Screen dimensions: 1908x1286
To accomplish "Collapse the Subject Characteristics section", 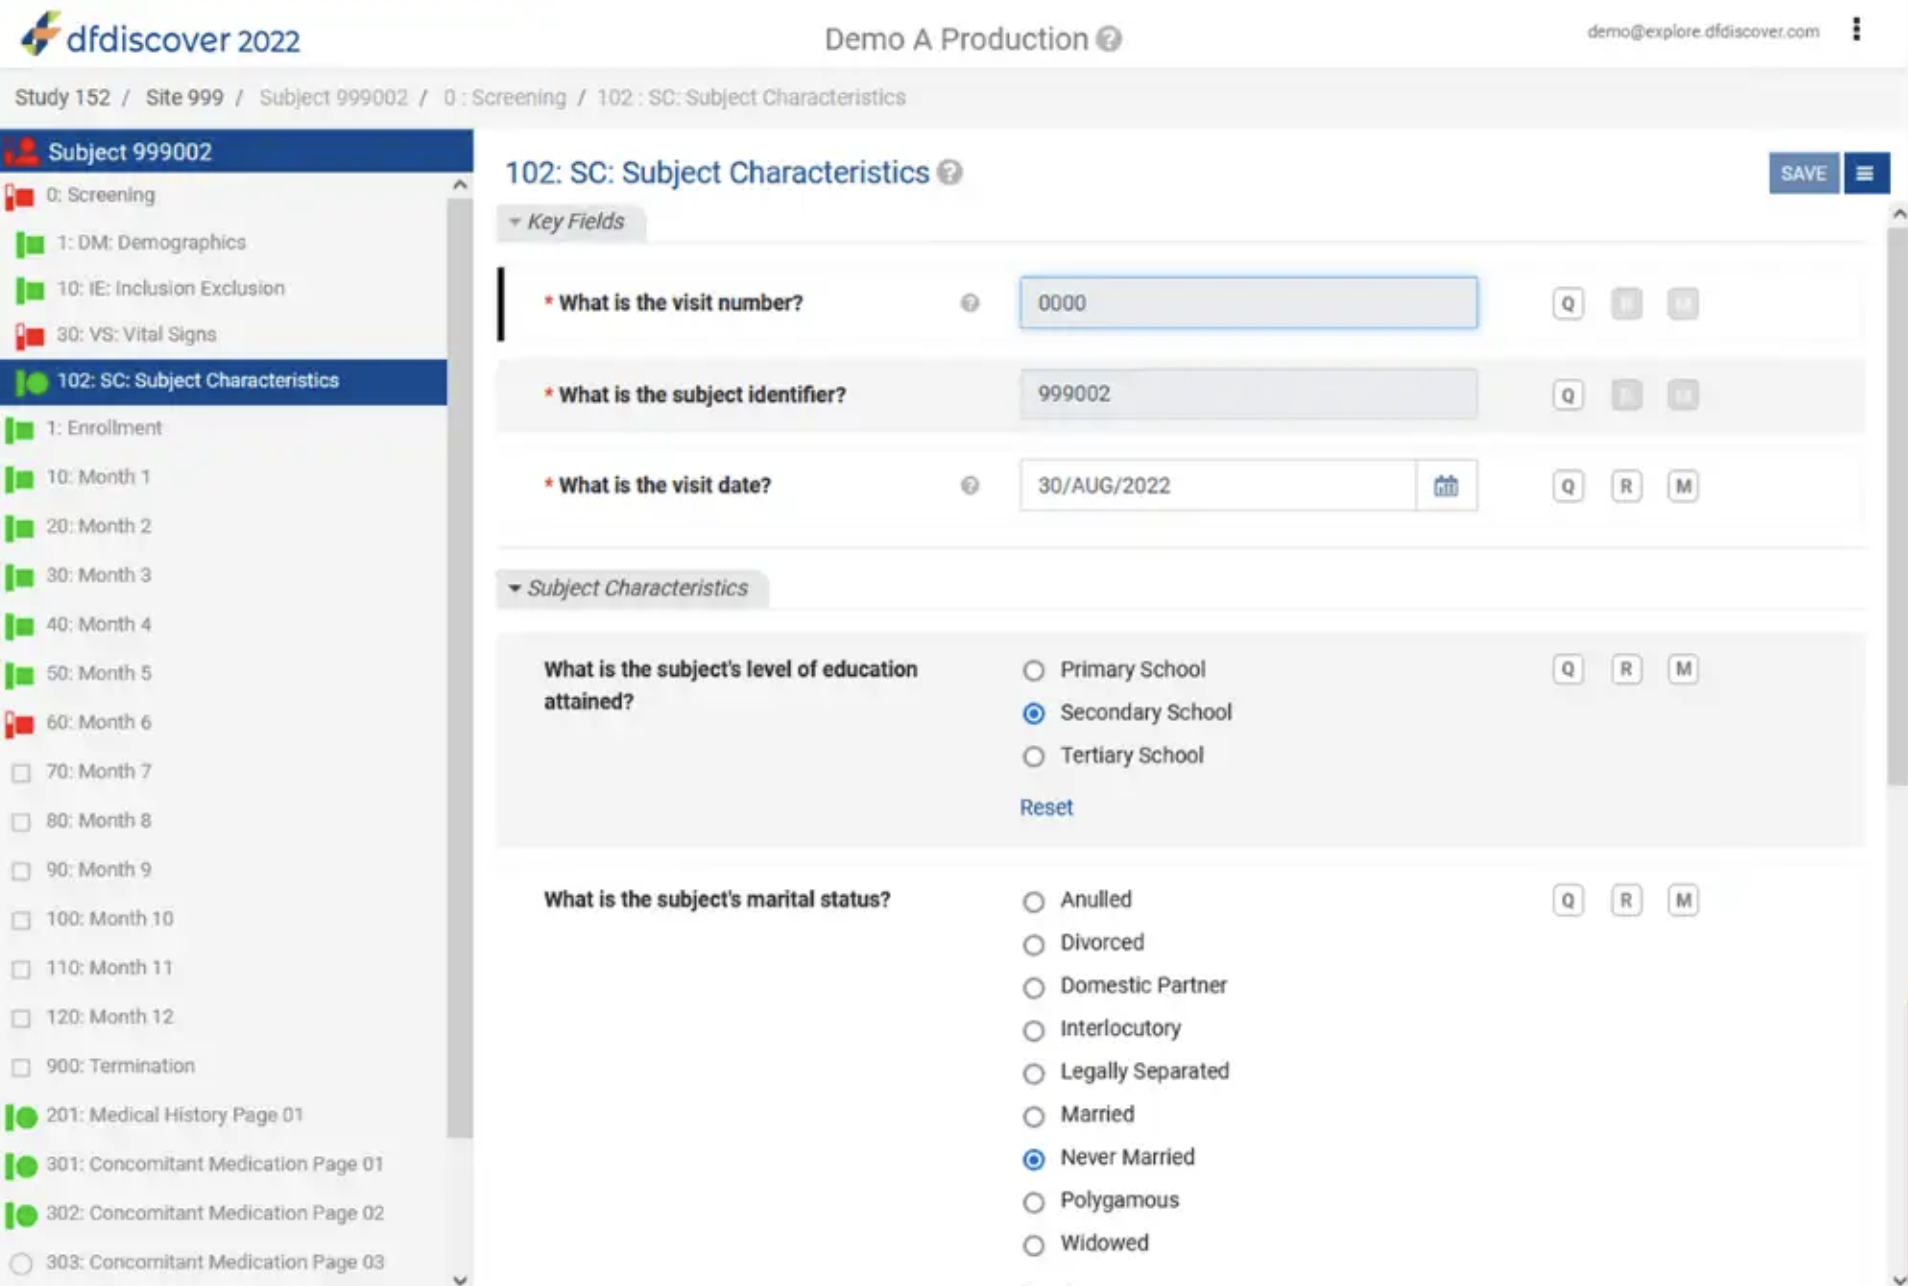I will [x=515, y=588].
